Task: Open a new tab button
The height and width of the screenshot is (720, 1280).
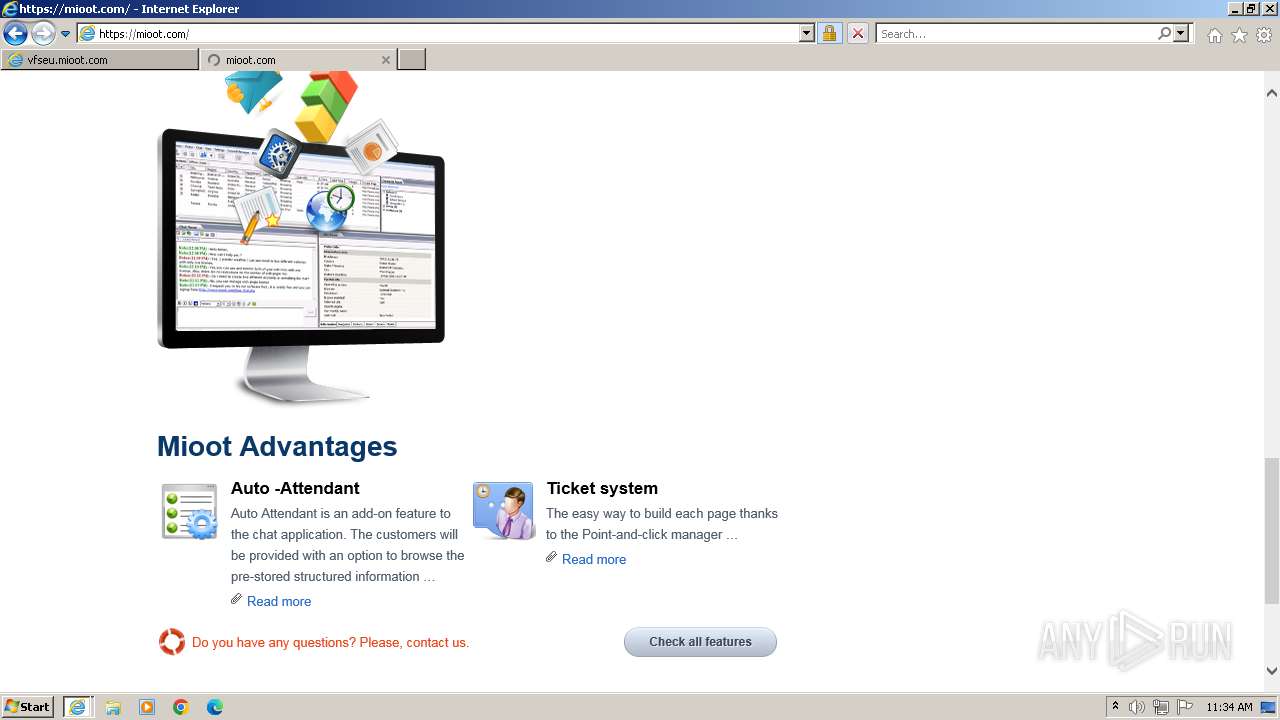Action: point(412,60)
